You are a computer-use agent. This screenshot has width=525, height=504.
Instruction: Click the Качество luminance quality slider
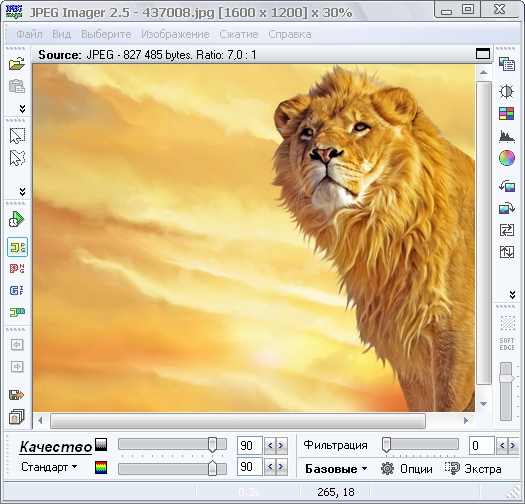[x=172, y=445]
